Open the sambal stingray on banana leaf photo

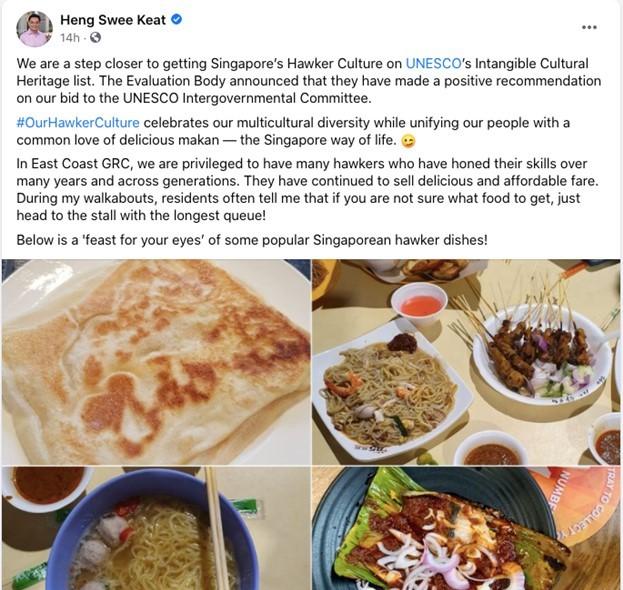(x=466, y=528)
